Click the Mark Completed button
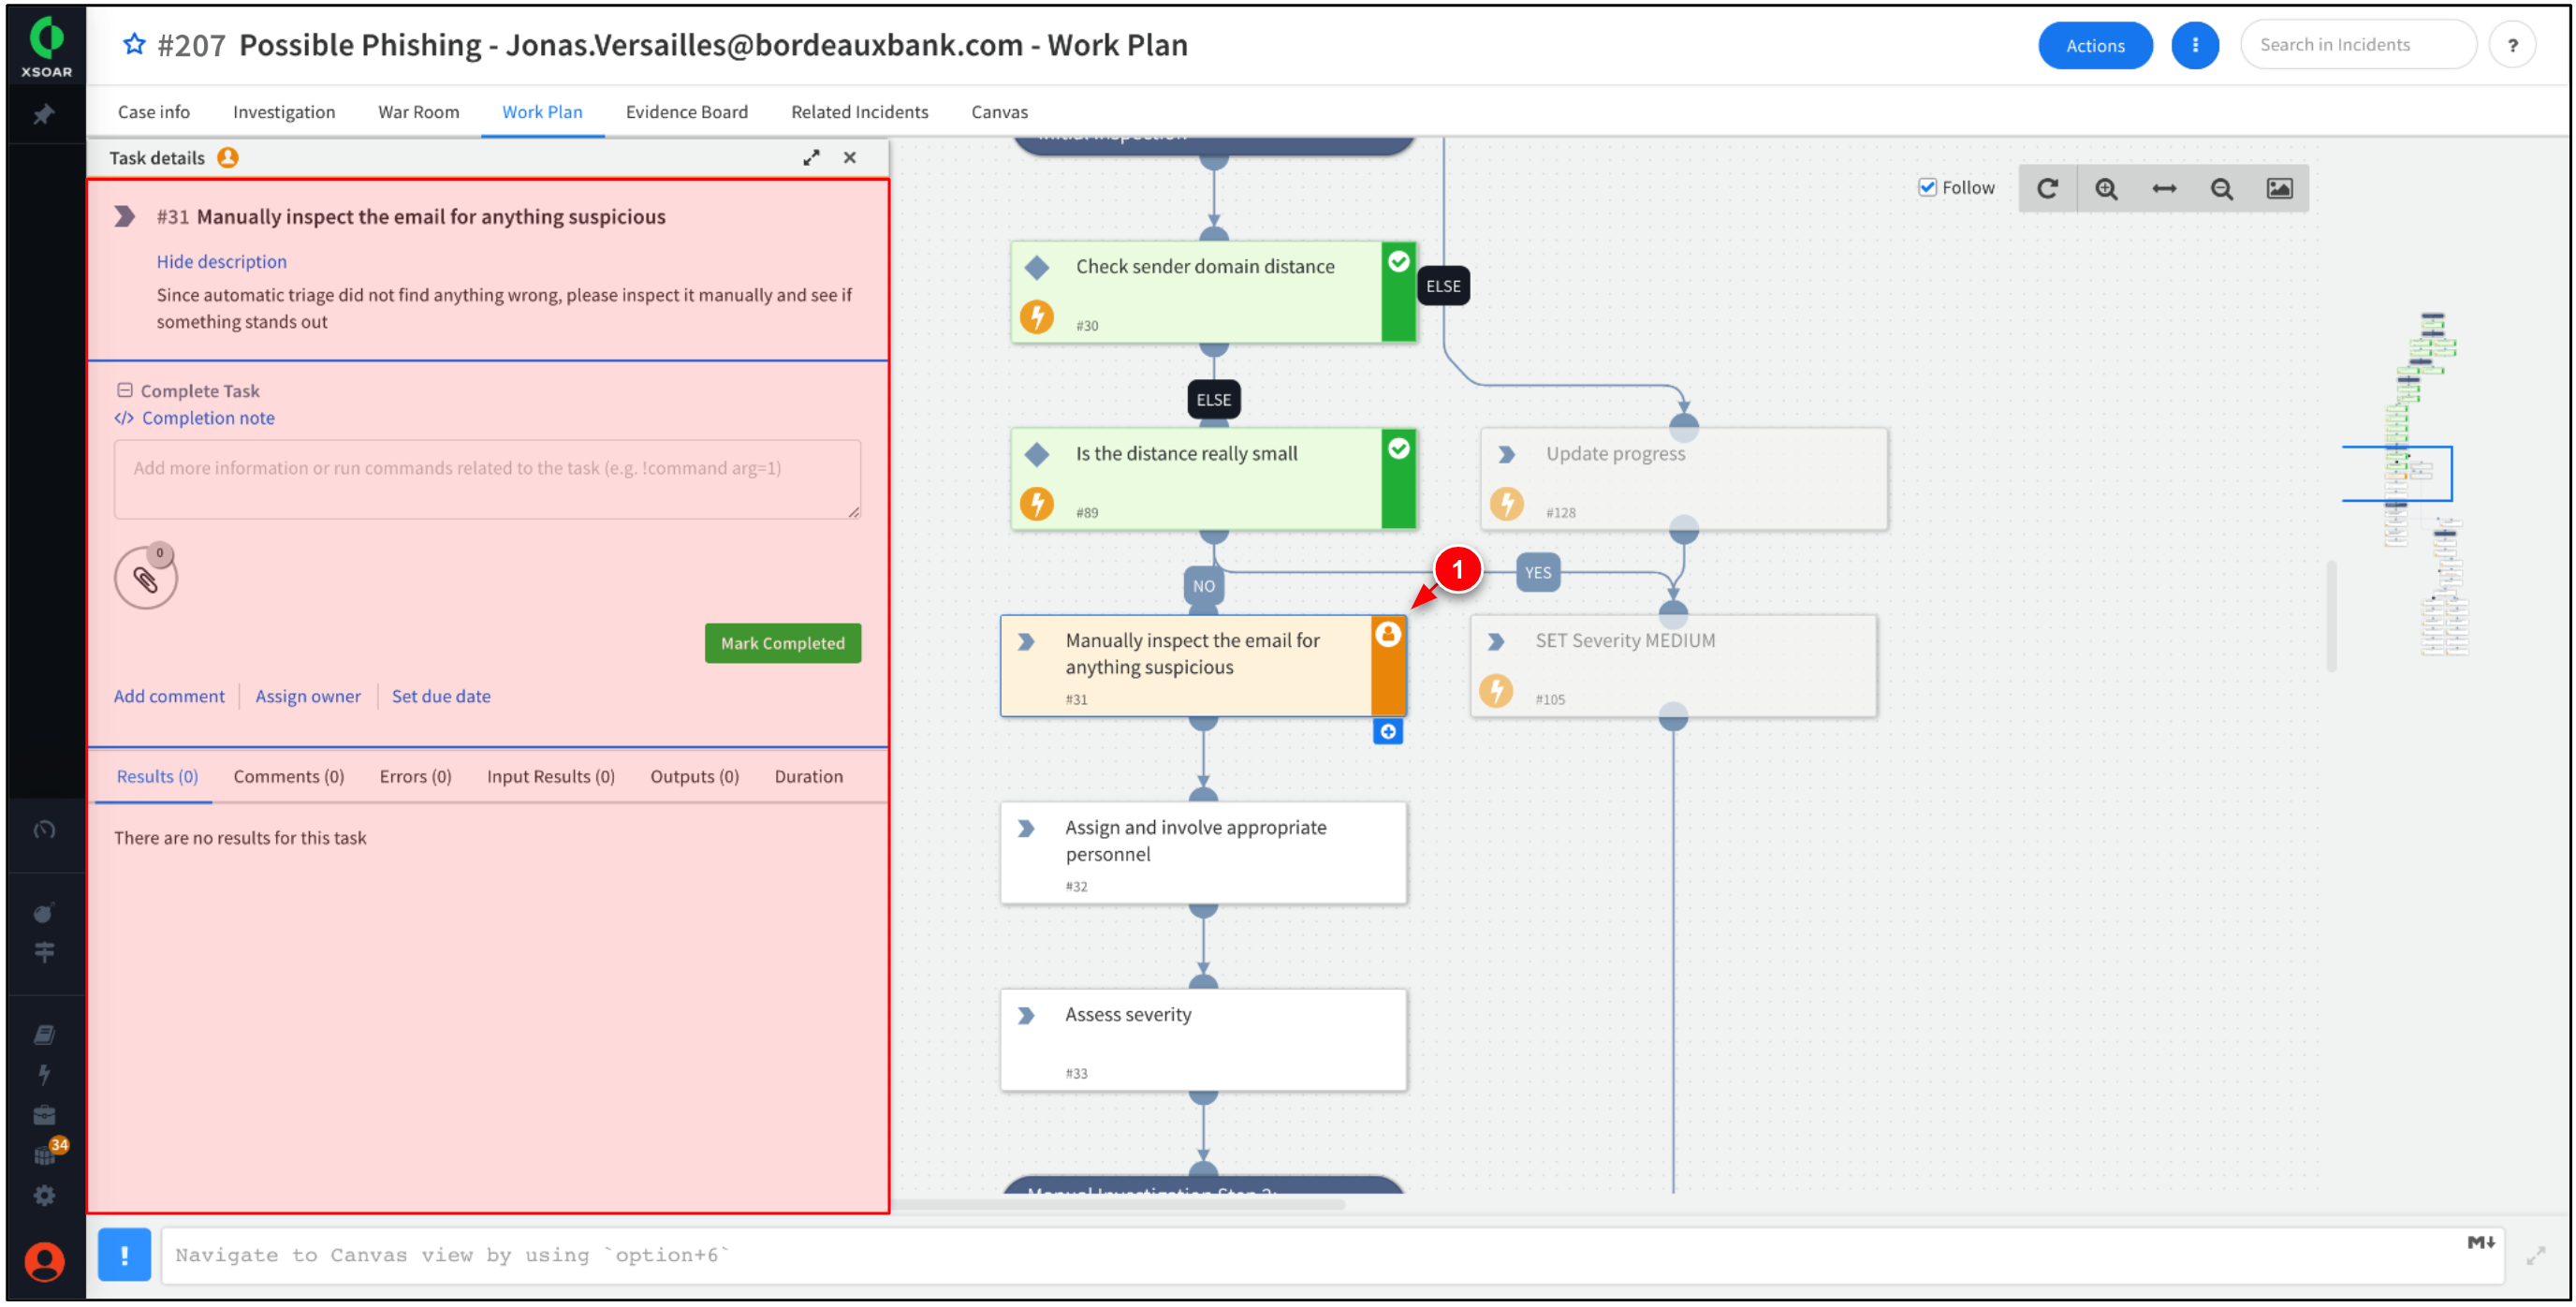This screenshot has height=1307, width=2576. 783,643
